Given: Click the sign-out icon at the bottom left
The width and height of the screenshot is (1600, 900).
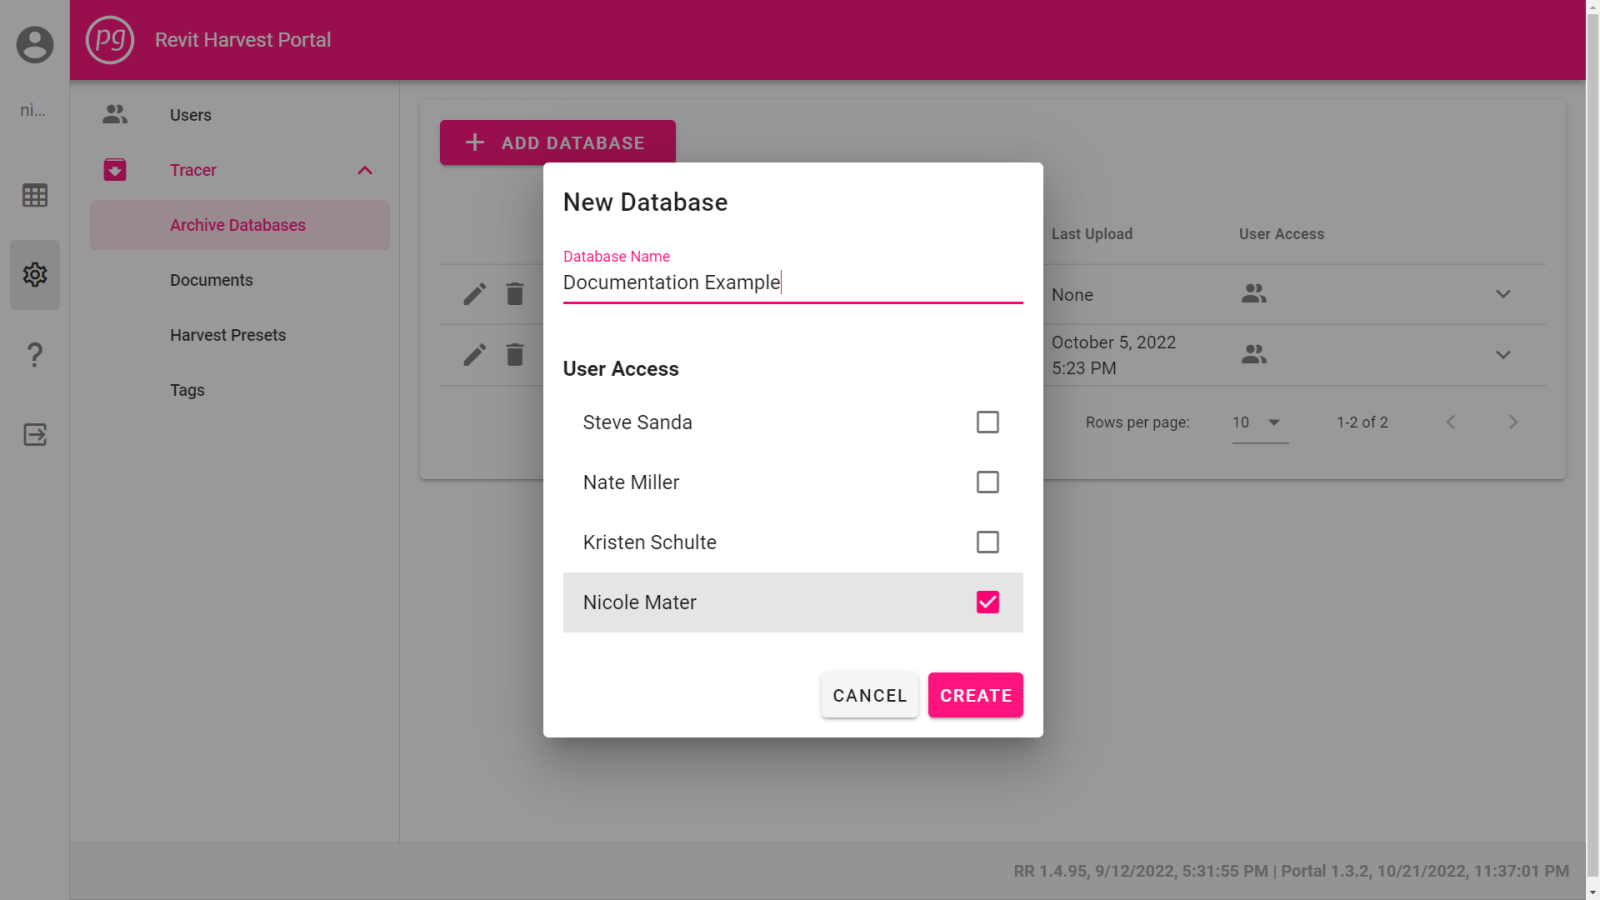Looking at the screenshot, I should point(34,434).
